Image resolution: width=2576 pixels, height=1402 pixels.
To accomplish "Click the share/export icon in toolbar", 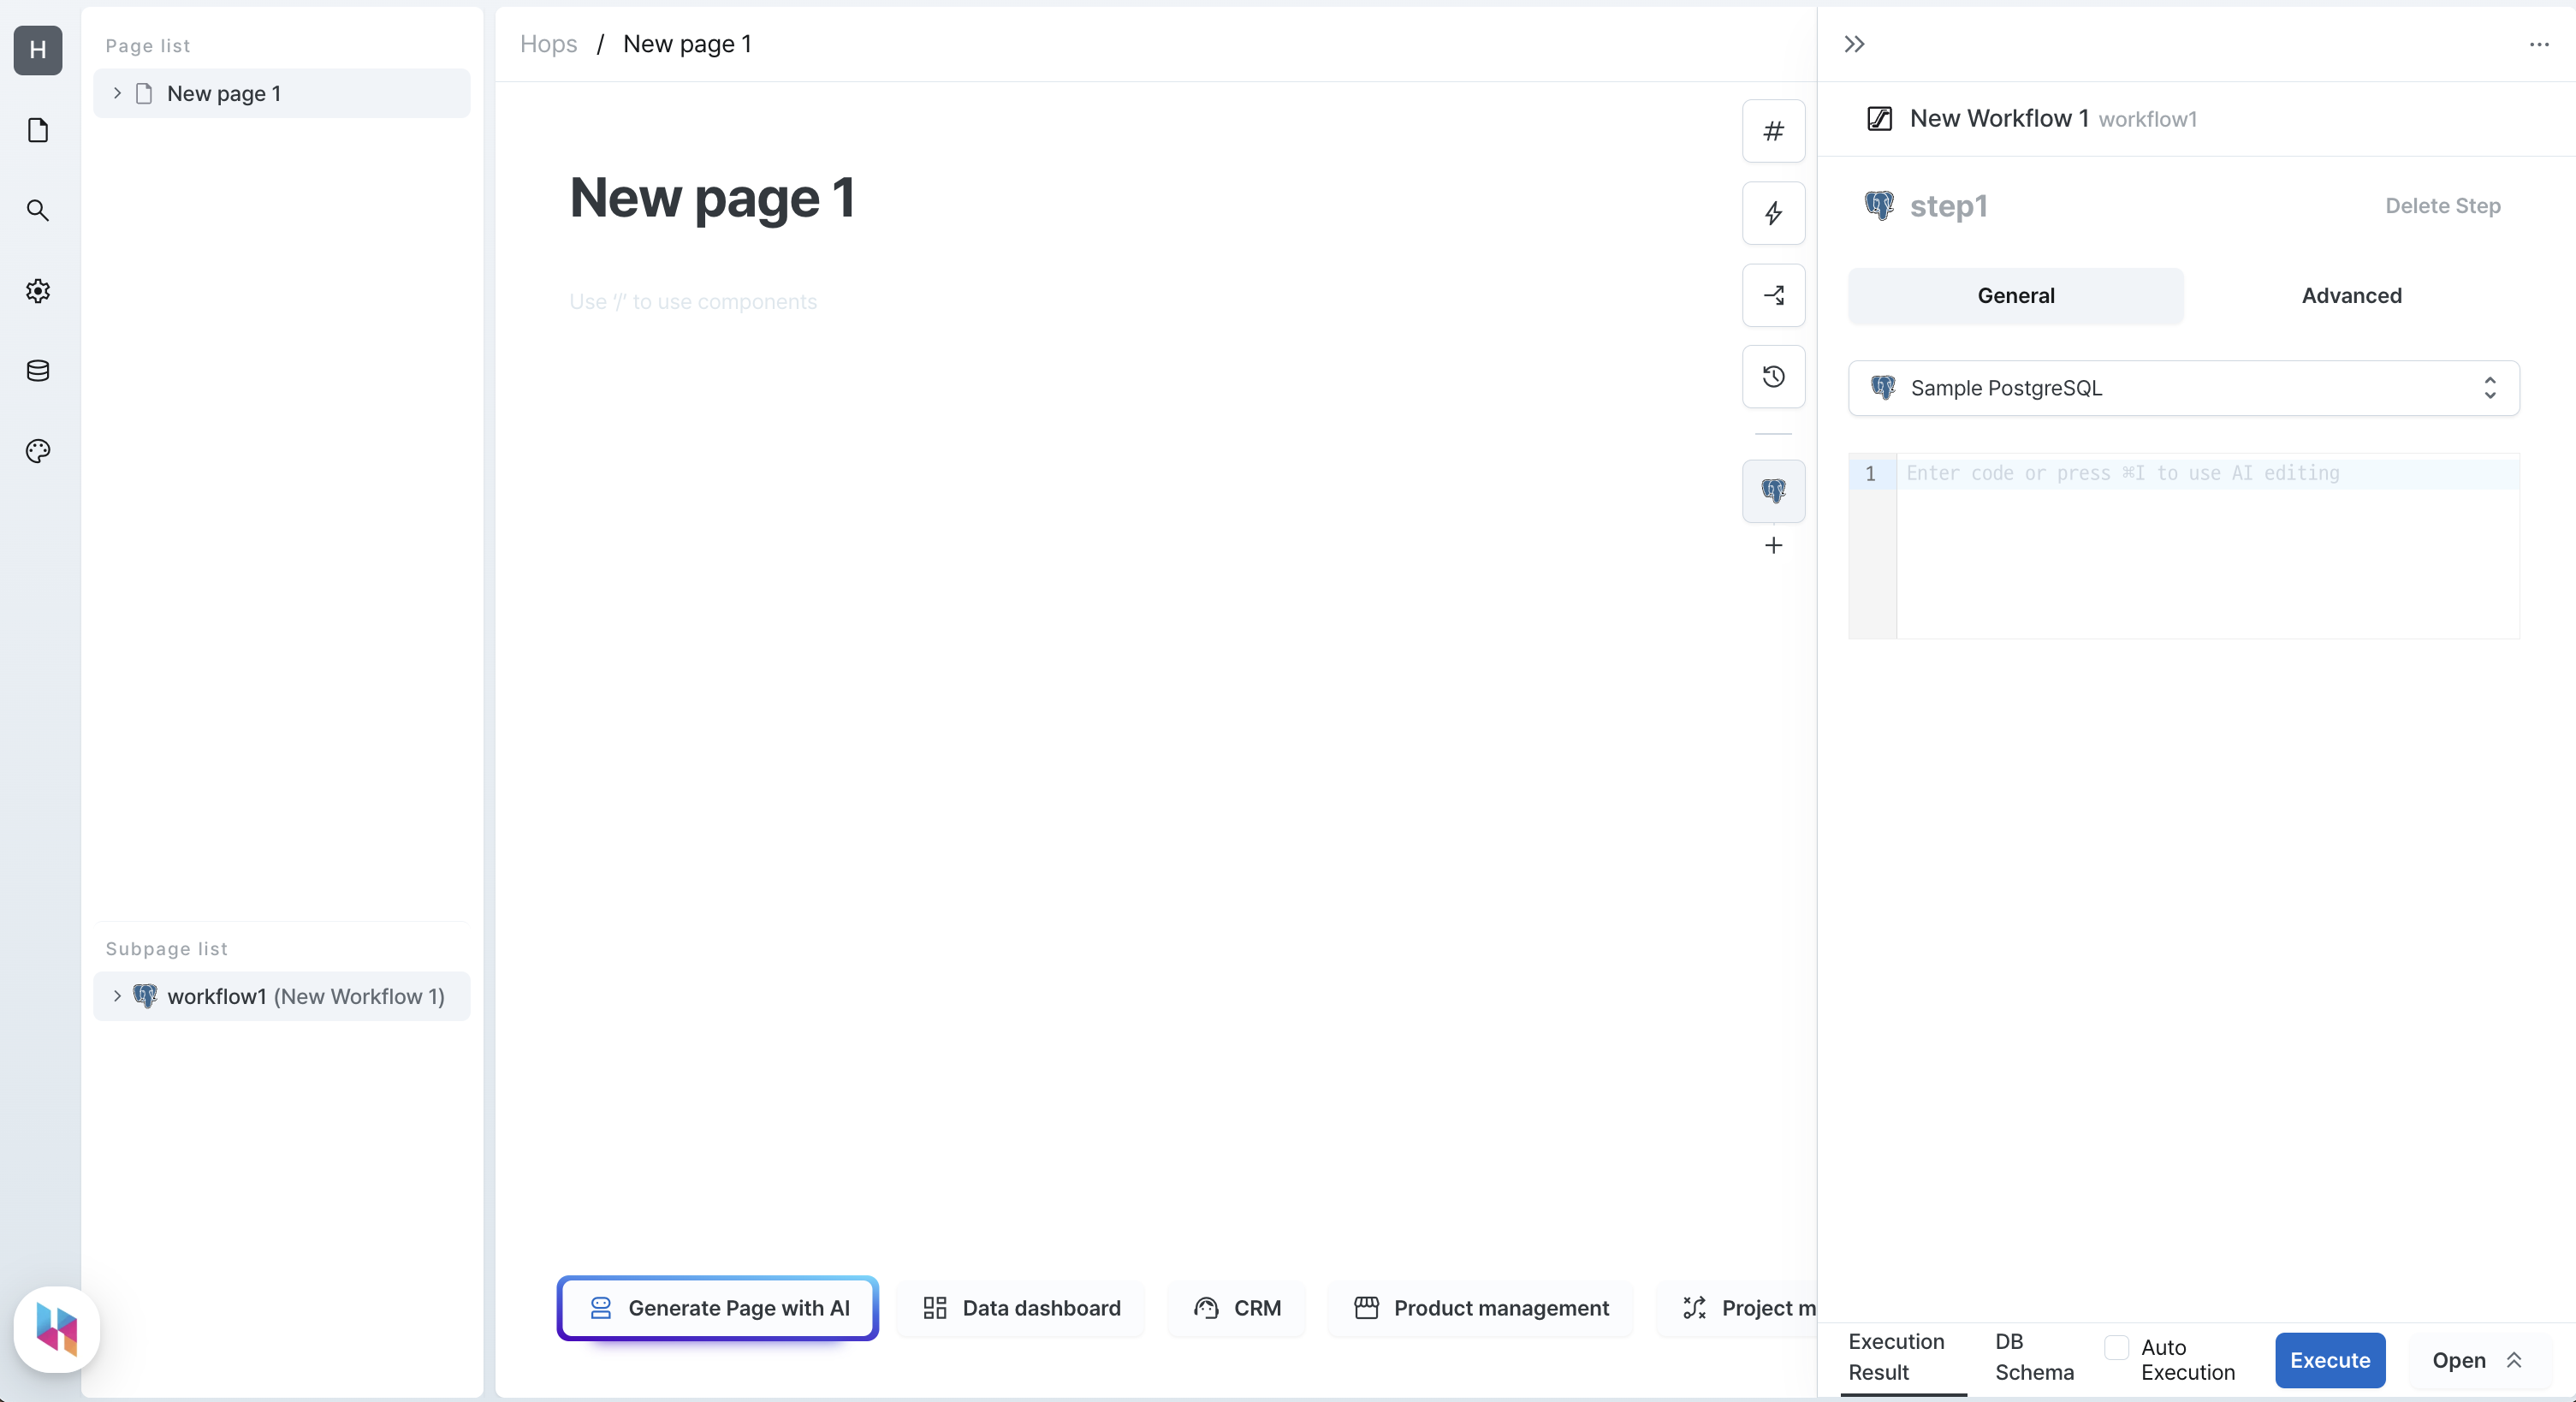I will [1774, 295].
